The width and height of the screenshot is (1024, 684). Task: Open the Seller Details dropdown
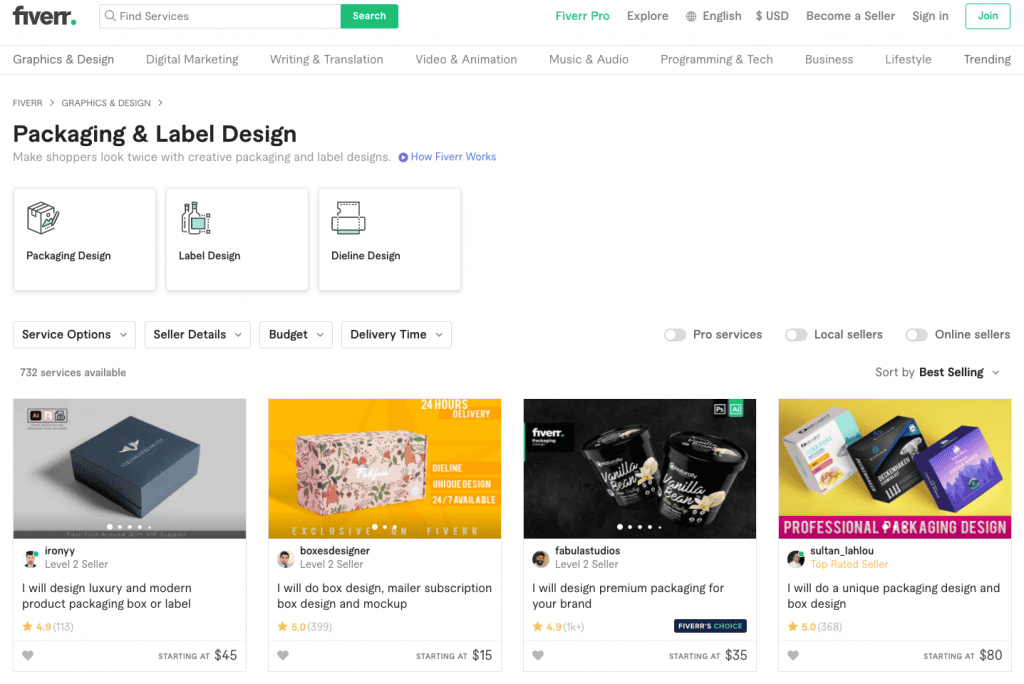(x=197, y=334)
